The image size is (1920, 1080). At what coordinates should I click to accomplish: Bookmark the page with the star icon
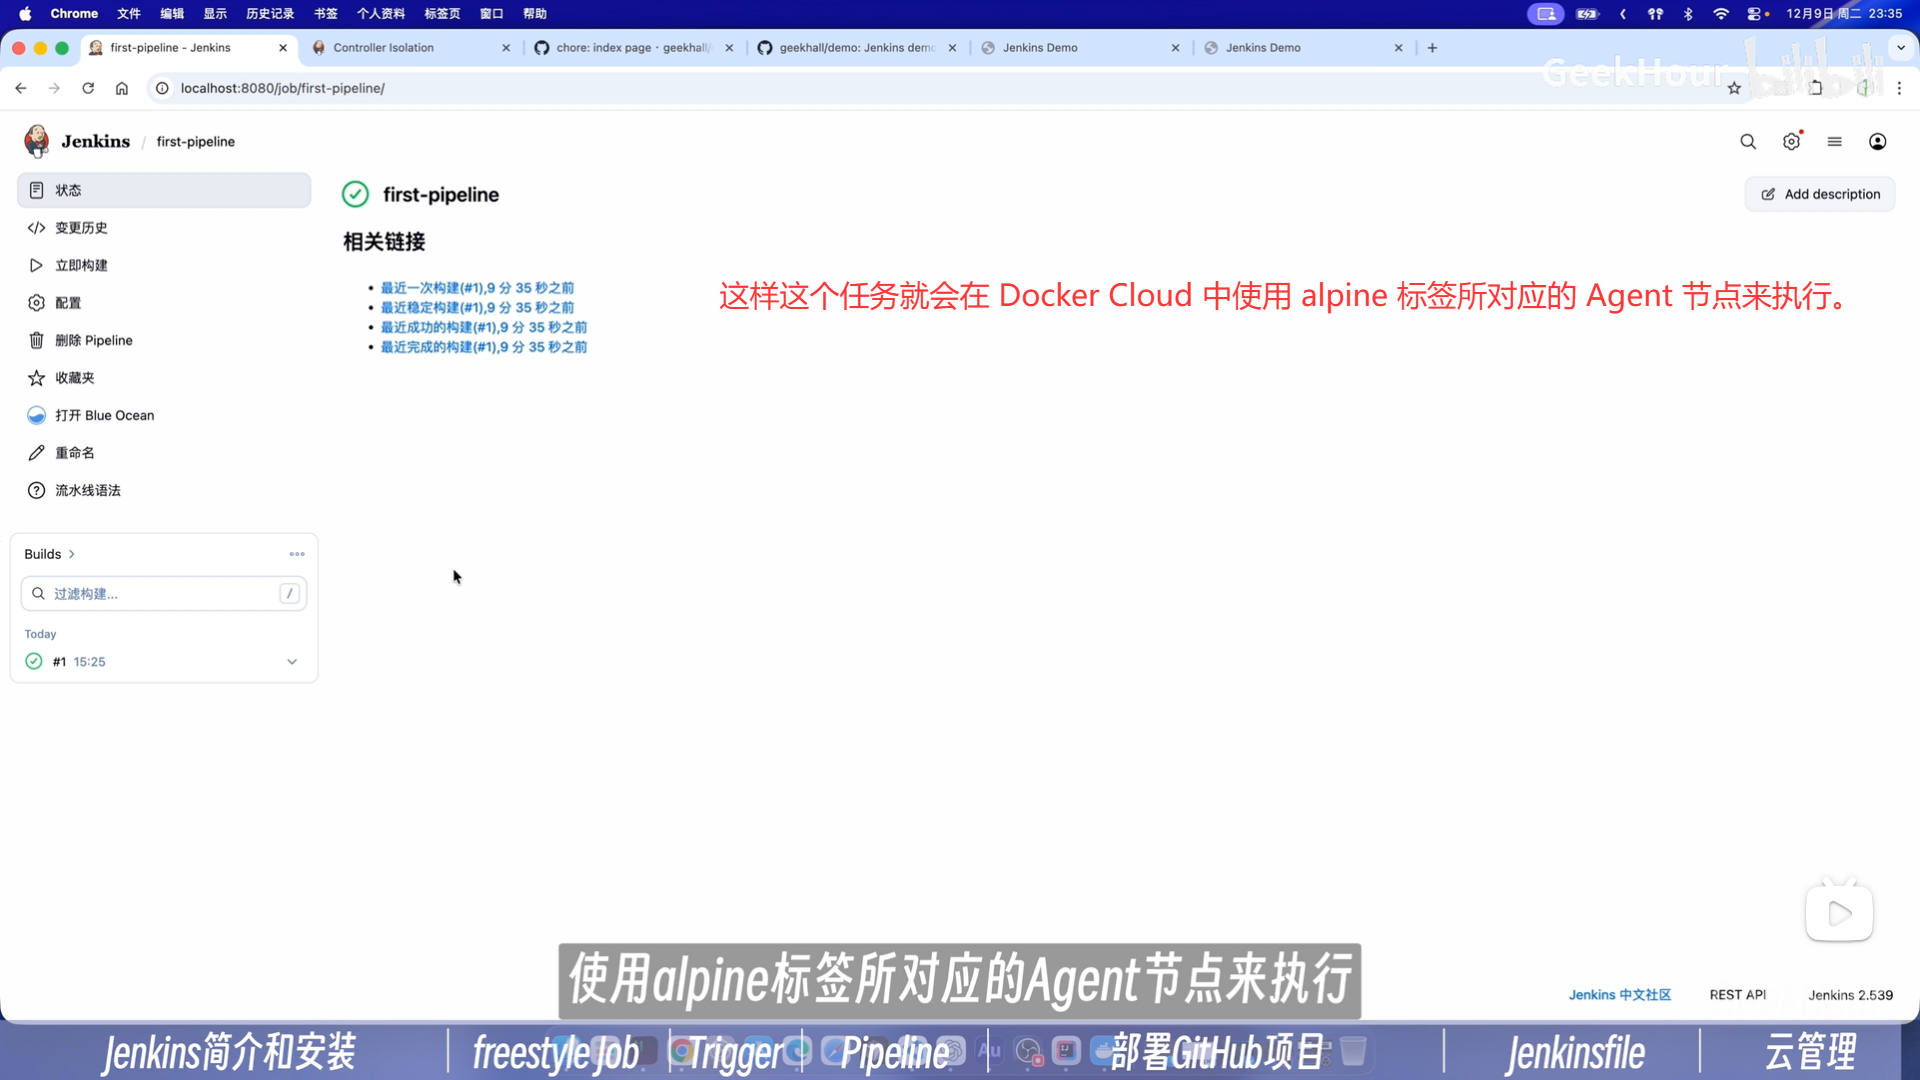pyautogui.click(x=1734, y=88)
